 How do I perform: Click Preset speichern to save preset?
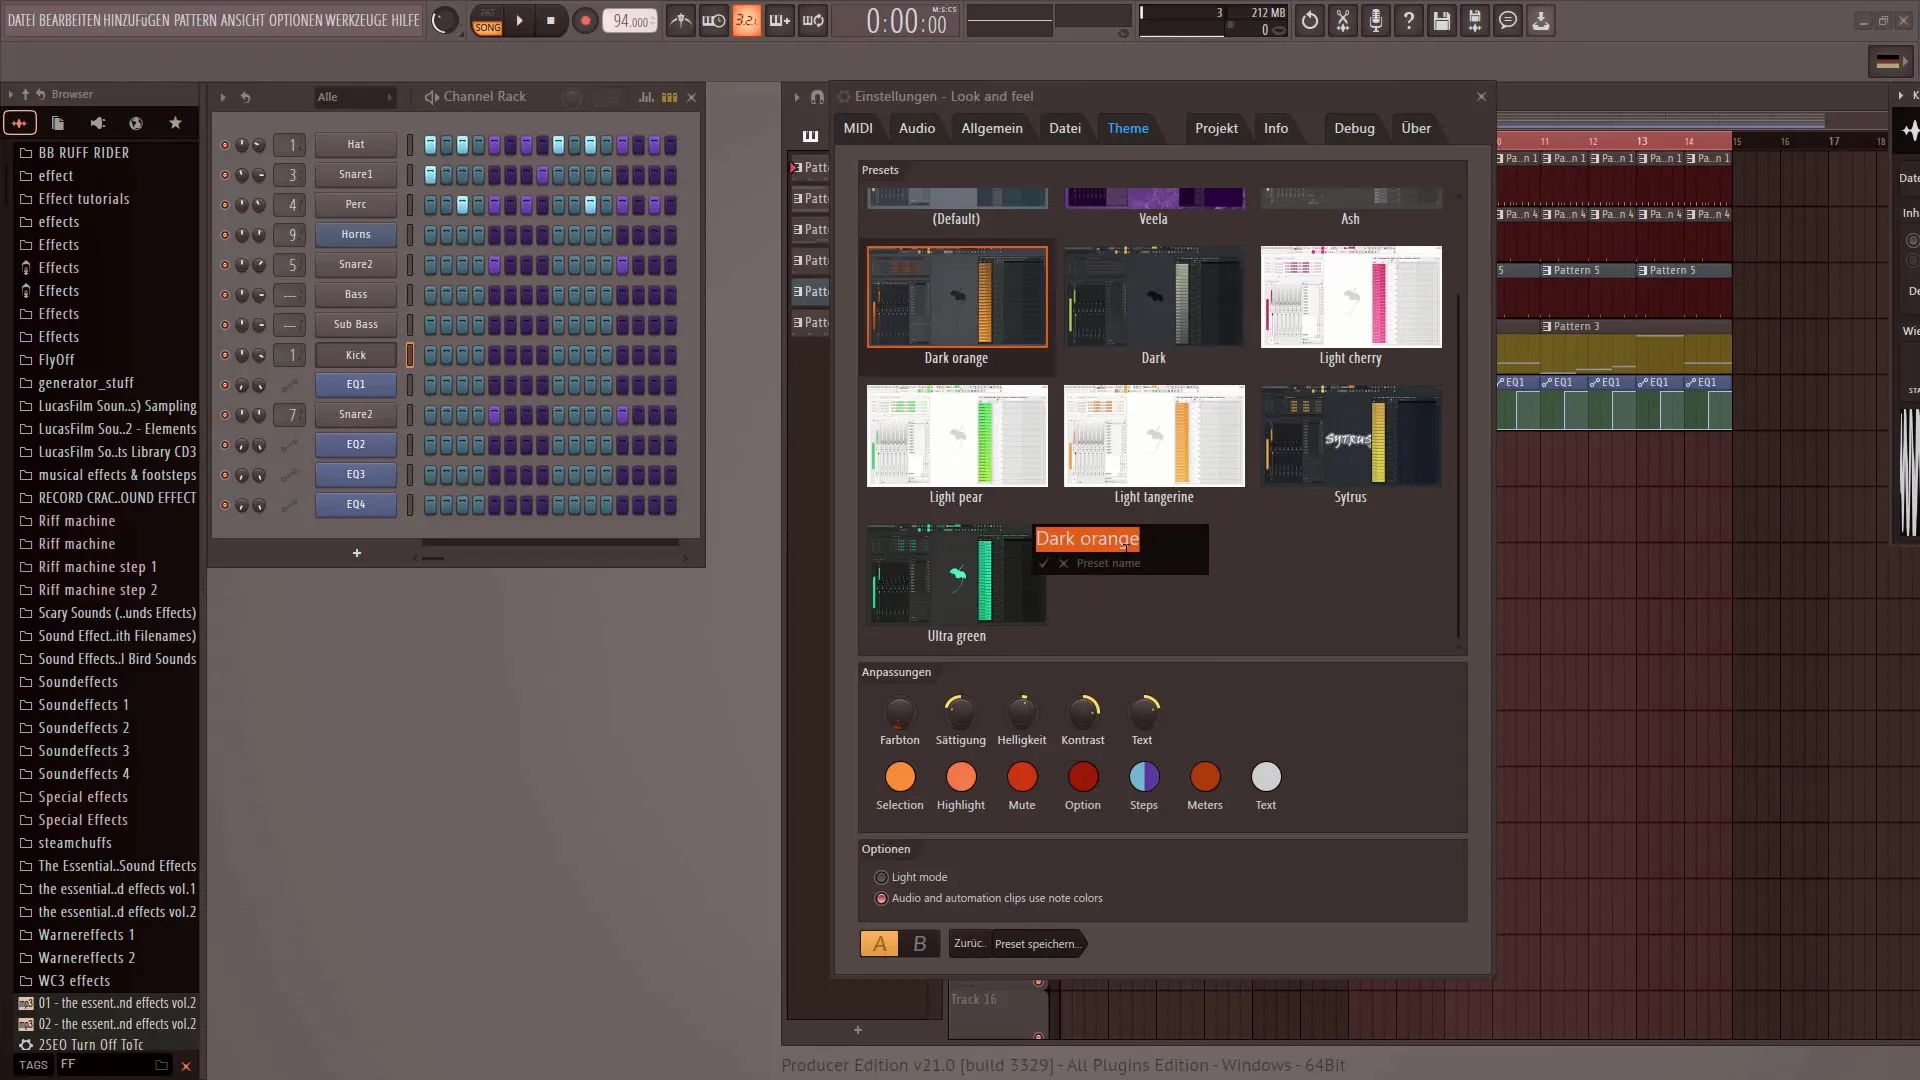point(1036,943)
